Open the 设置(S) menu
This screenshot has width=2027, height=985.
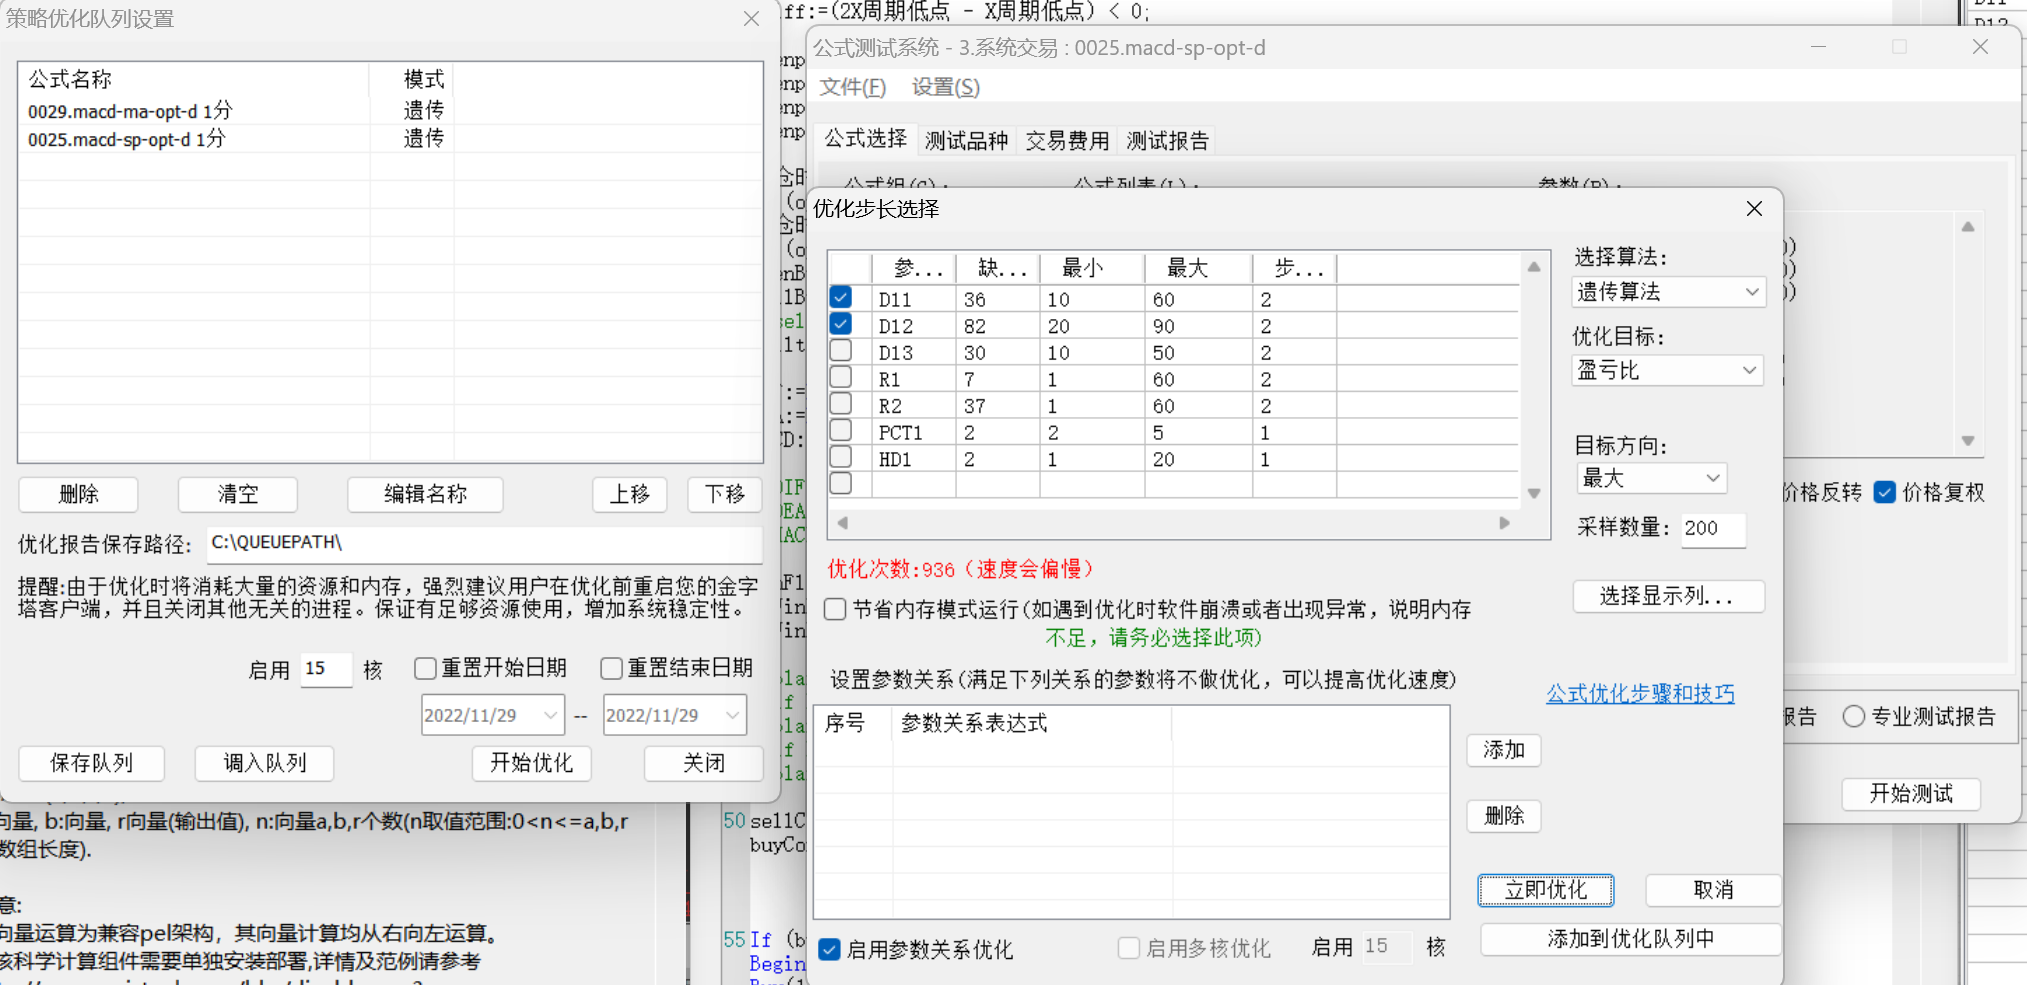(945, 87)
